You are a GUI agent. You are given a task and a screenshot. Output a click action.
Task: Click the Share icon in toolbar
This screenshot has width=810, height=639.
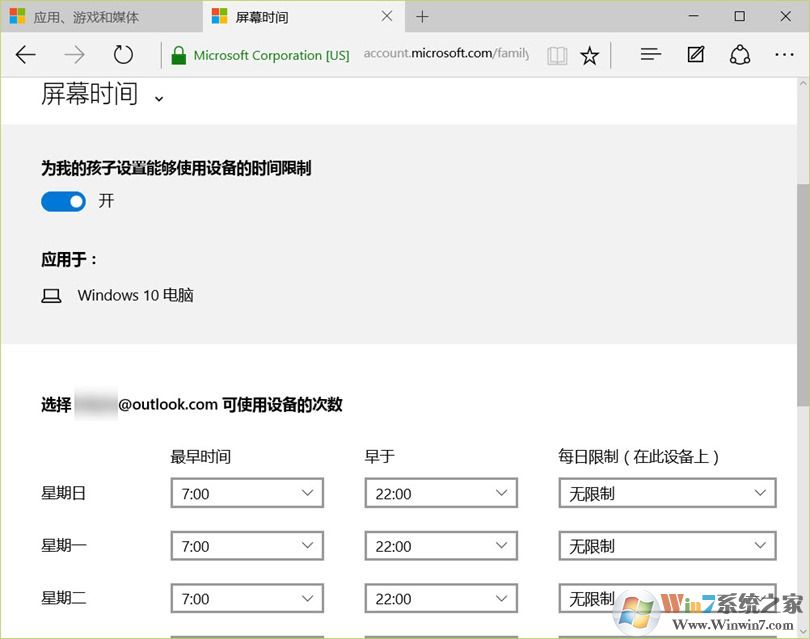click(740, 55)
